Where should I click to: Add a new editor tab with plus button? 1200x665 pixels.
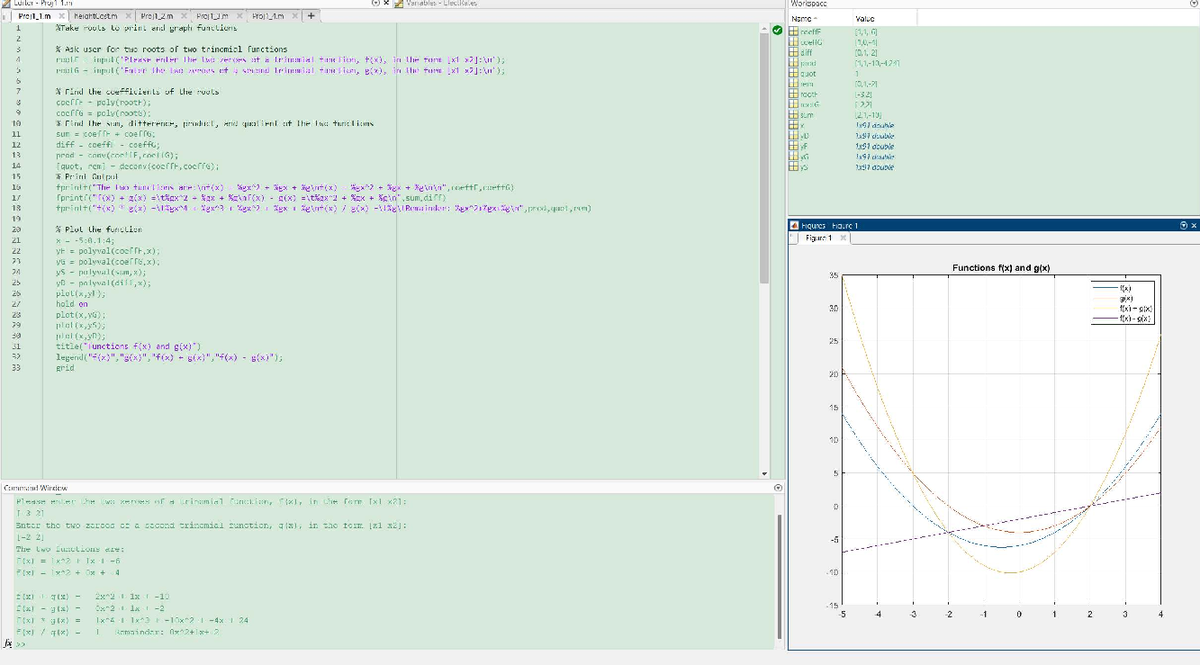312,16
